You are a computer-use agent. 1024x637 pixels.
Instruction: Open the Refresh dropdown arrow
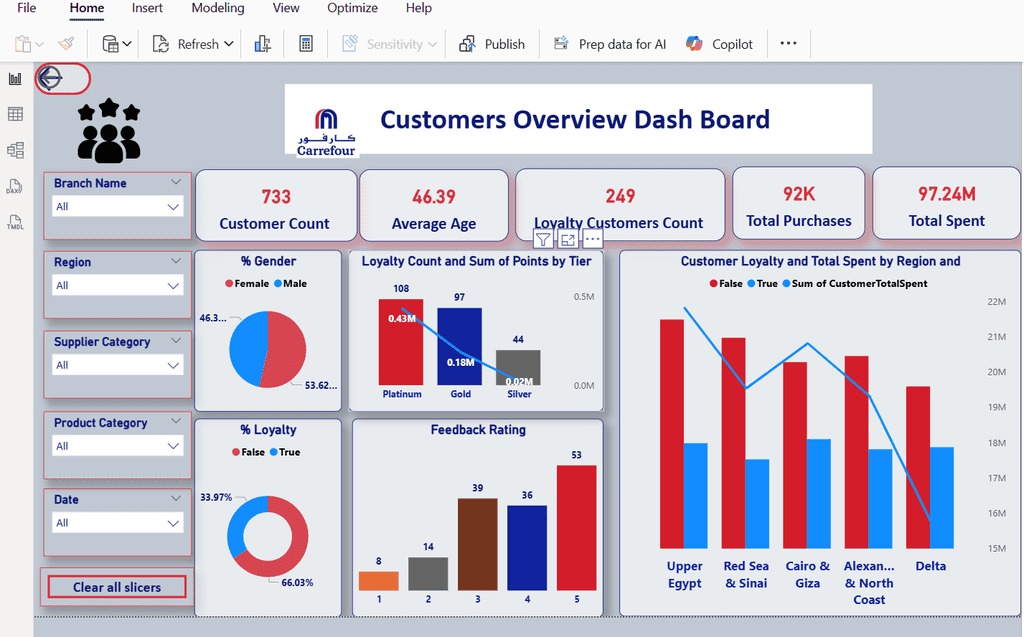tap(229, 44)
